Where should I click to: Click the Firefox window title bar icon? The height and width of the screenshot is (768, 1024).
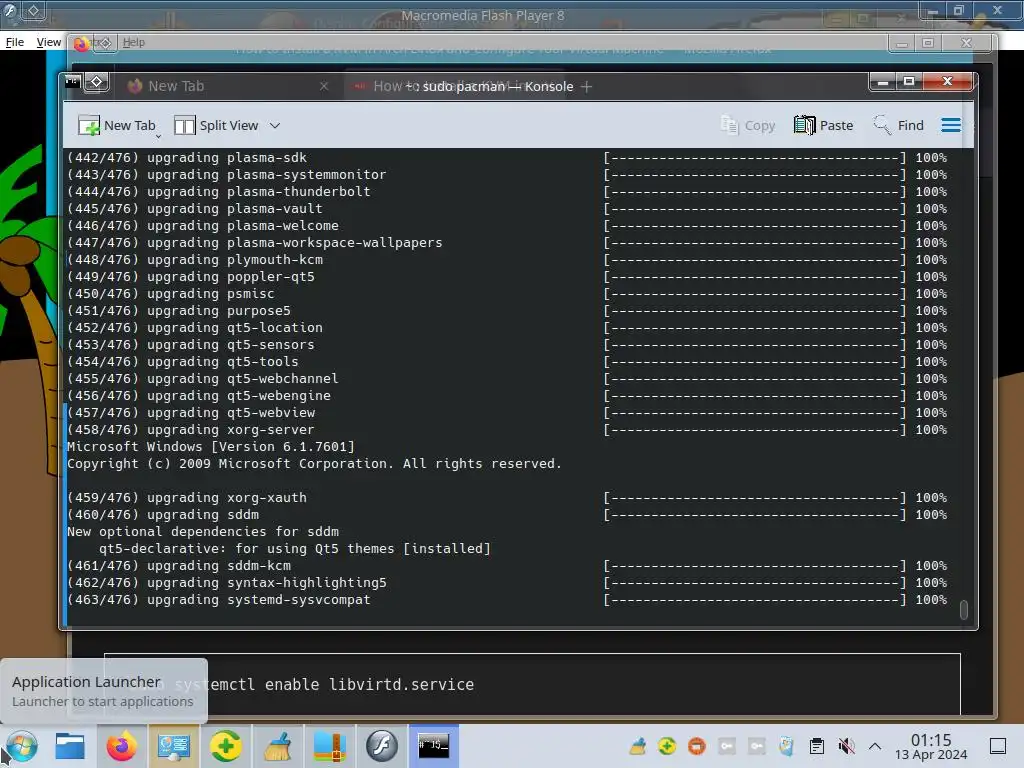click(x=81, y=44)
